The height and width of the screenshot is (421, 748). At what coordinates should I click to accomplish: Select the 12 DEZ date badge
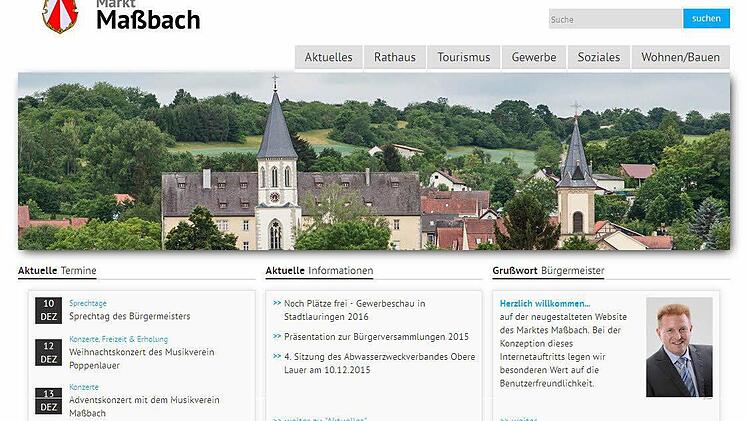(x=48, y=352)
